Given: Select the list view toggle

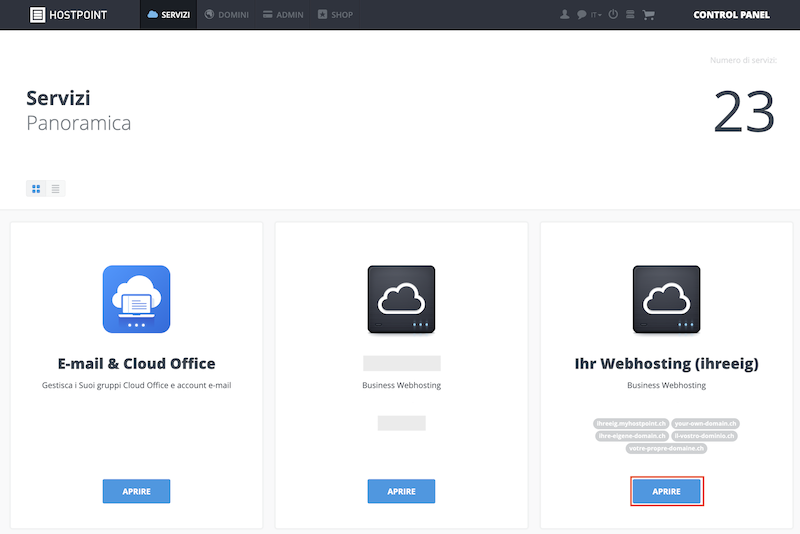Looking at the screenshot, I should point(56,189).
